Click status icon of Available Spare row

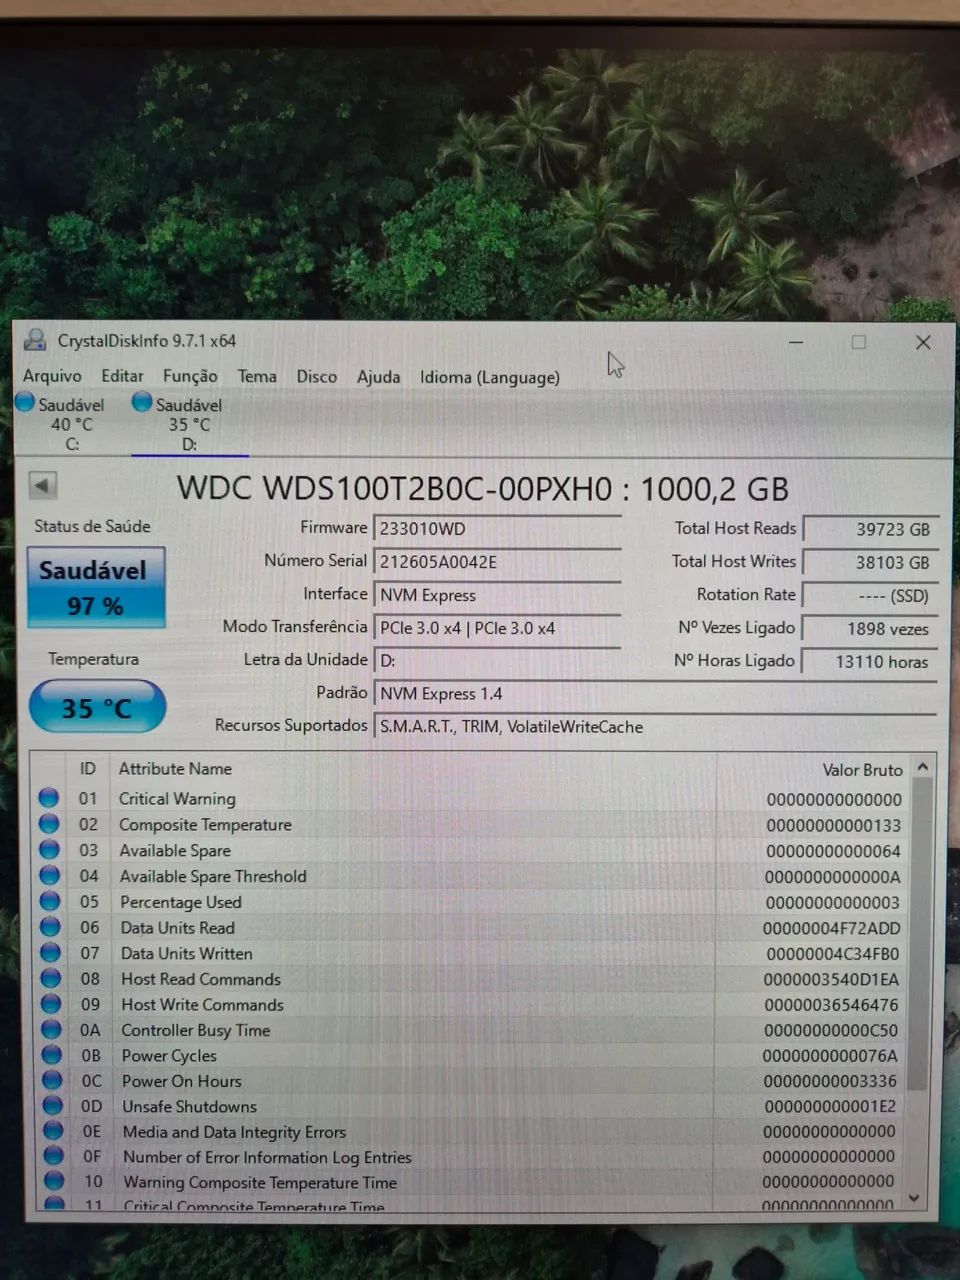(49, 850)
